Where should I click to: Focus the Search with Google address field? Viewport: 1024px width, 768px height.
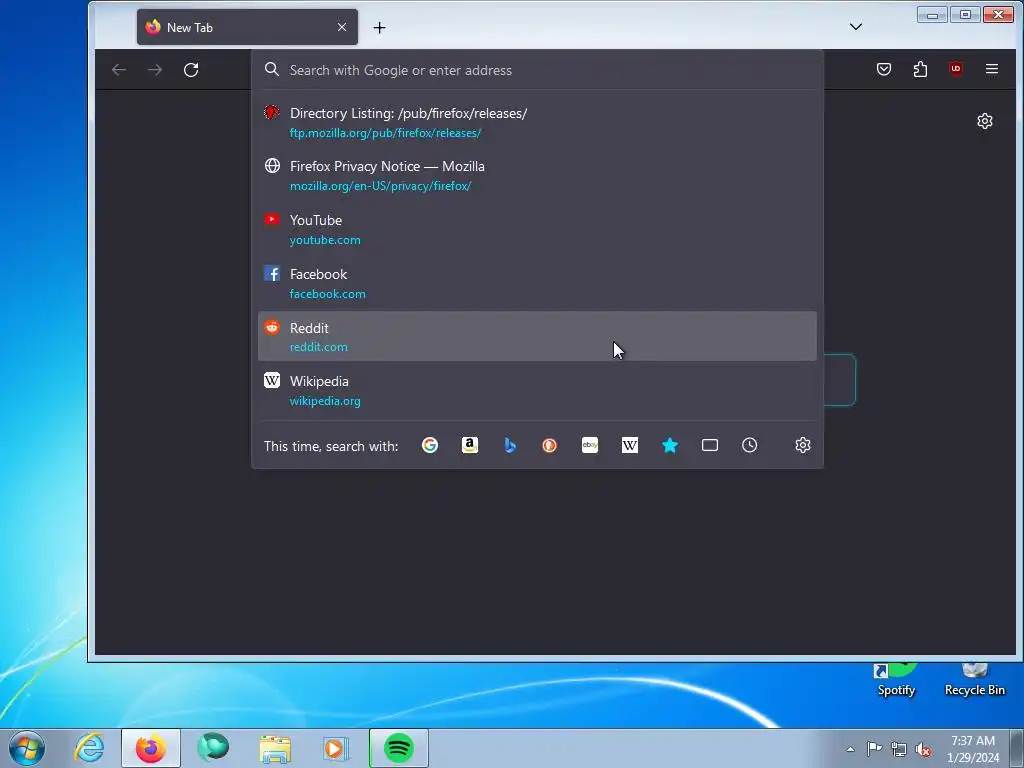coord(537,70)
